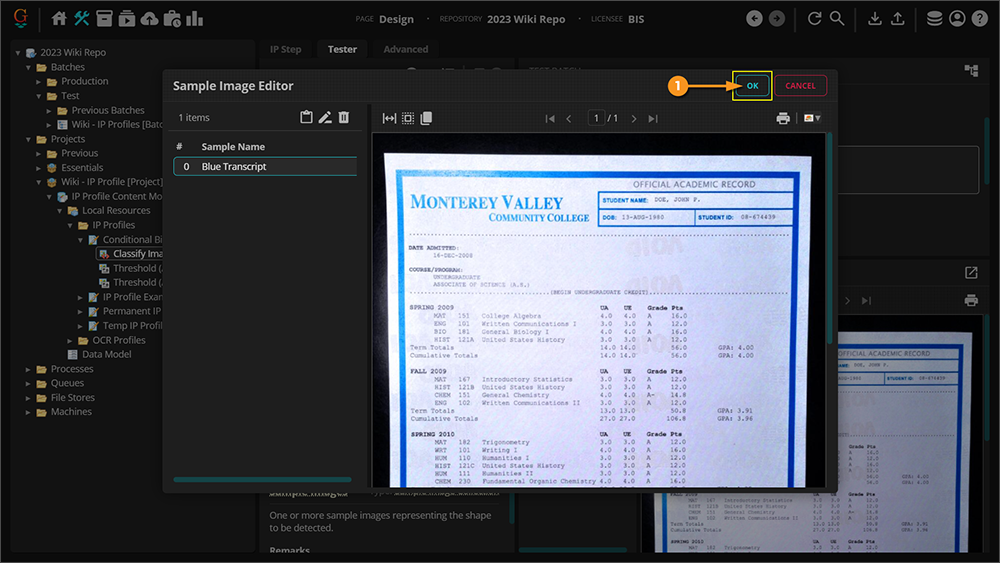Image resolution: width=1000 pixels, height=563 pixels.
Task: Go forward with the right arrow button
Action: point(777,19)
